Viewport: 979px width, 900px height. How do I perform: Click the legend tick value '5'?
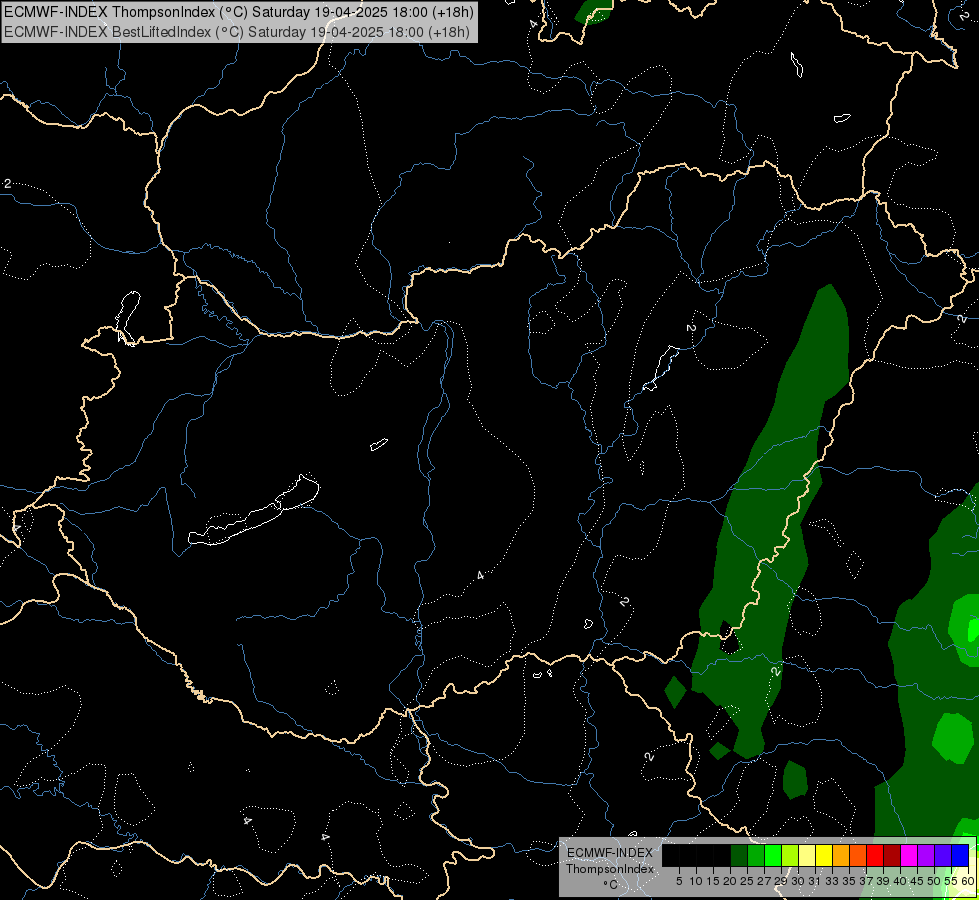pyautogui.click(x=679, y=881)
